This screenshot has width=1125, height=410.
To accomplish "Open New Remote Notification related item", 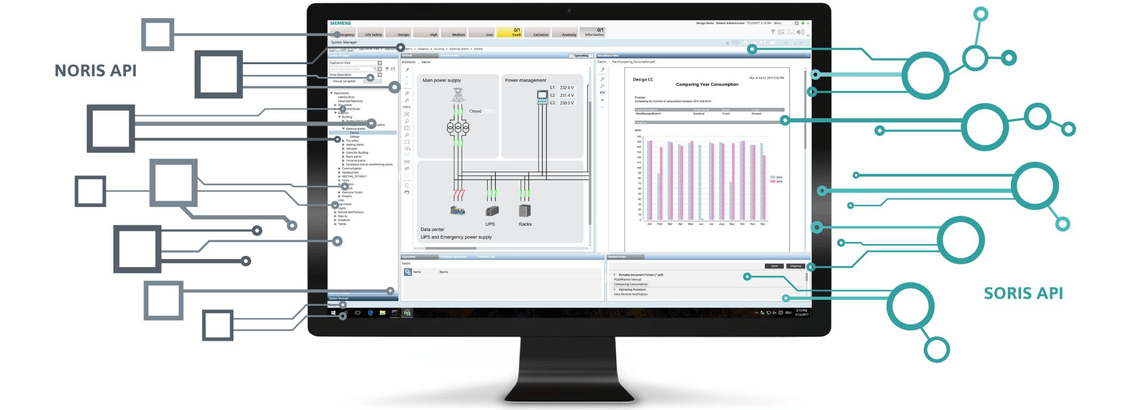I will pos(631,294).
